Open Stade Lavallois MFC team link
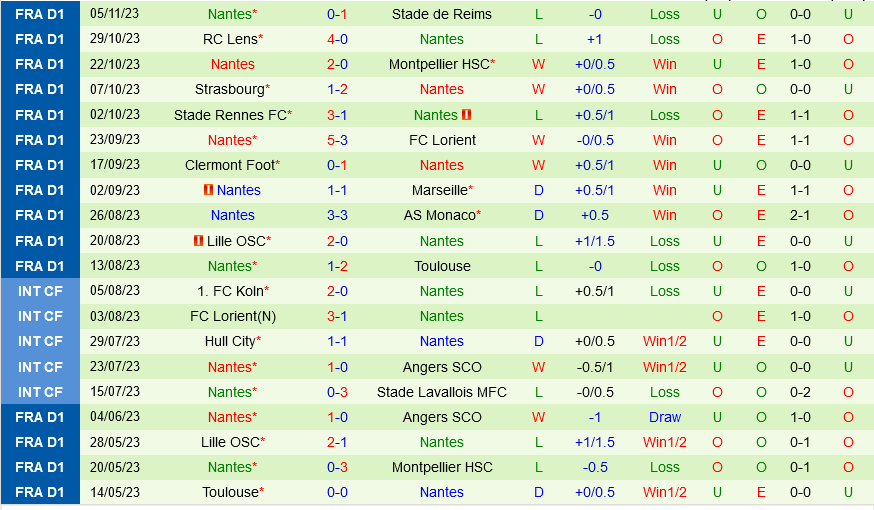874x510 pixels. (x=441, y=392)
